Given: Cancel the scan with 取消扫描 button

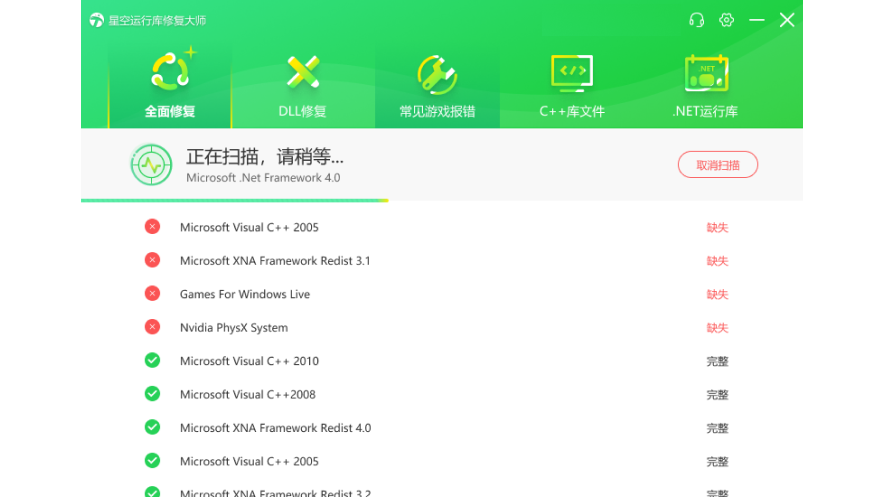Looking at the screenshot, I should (x=717, y=165).
